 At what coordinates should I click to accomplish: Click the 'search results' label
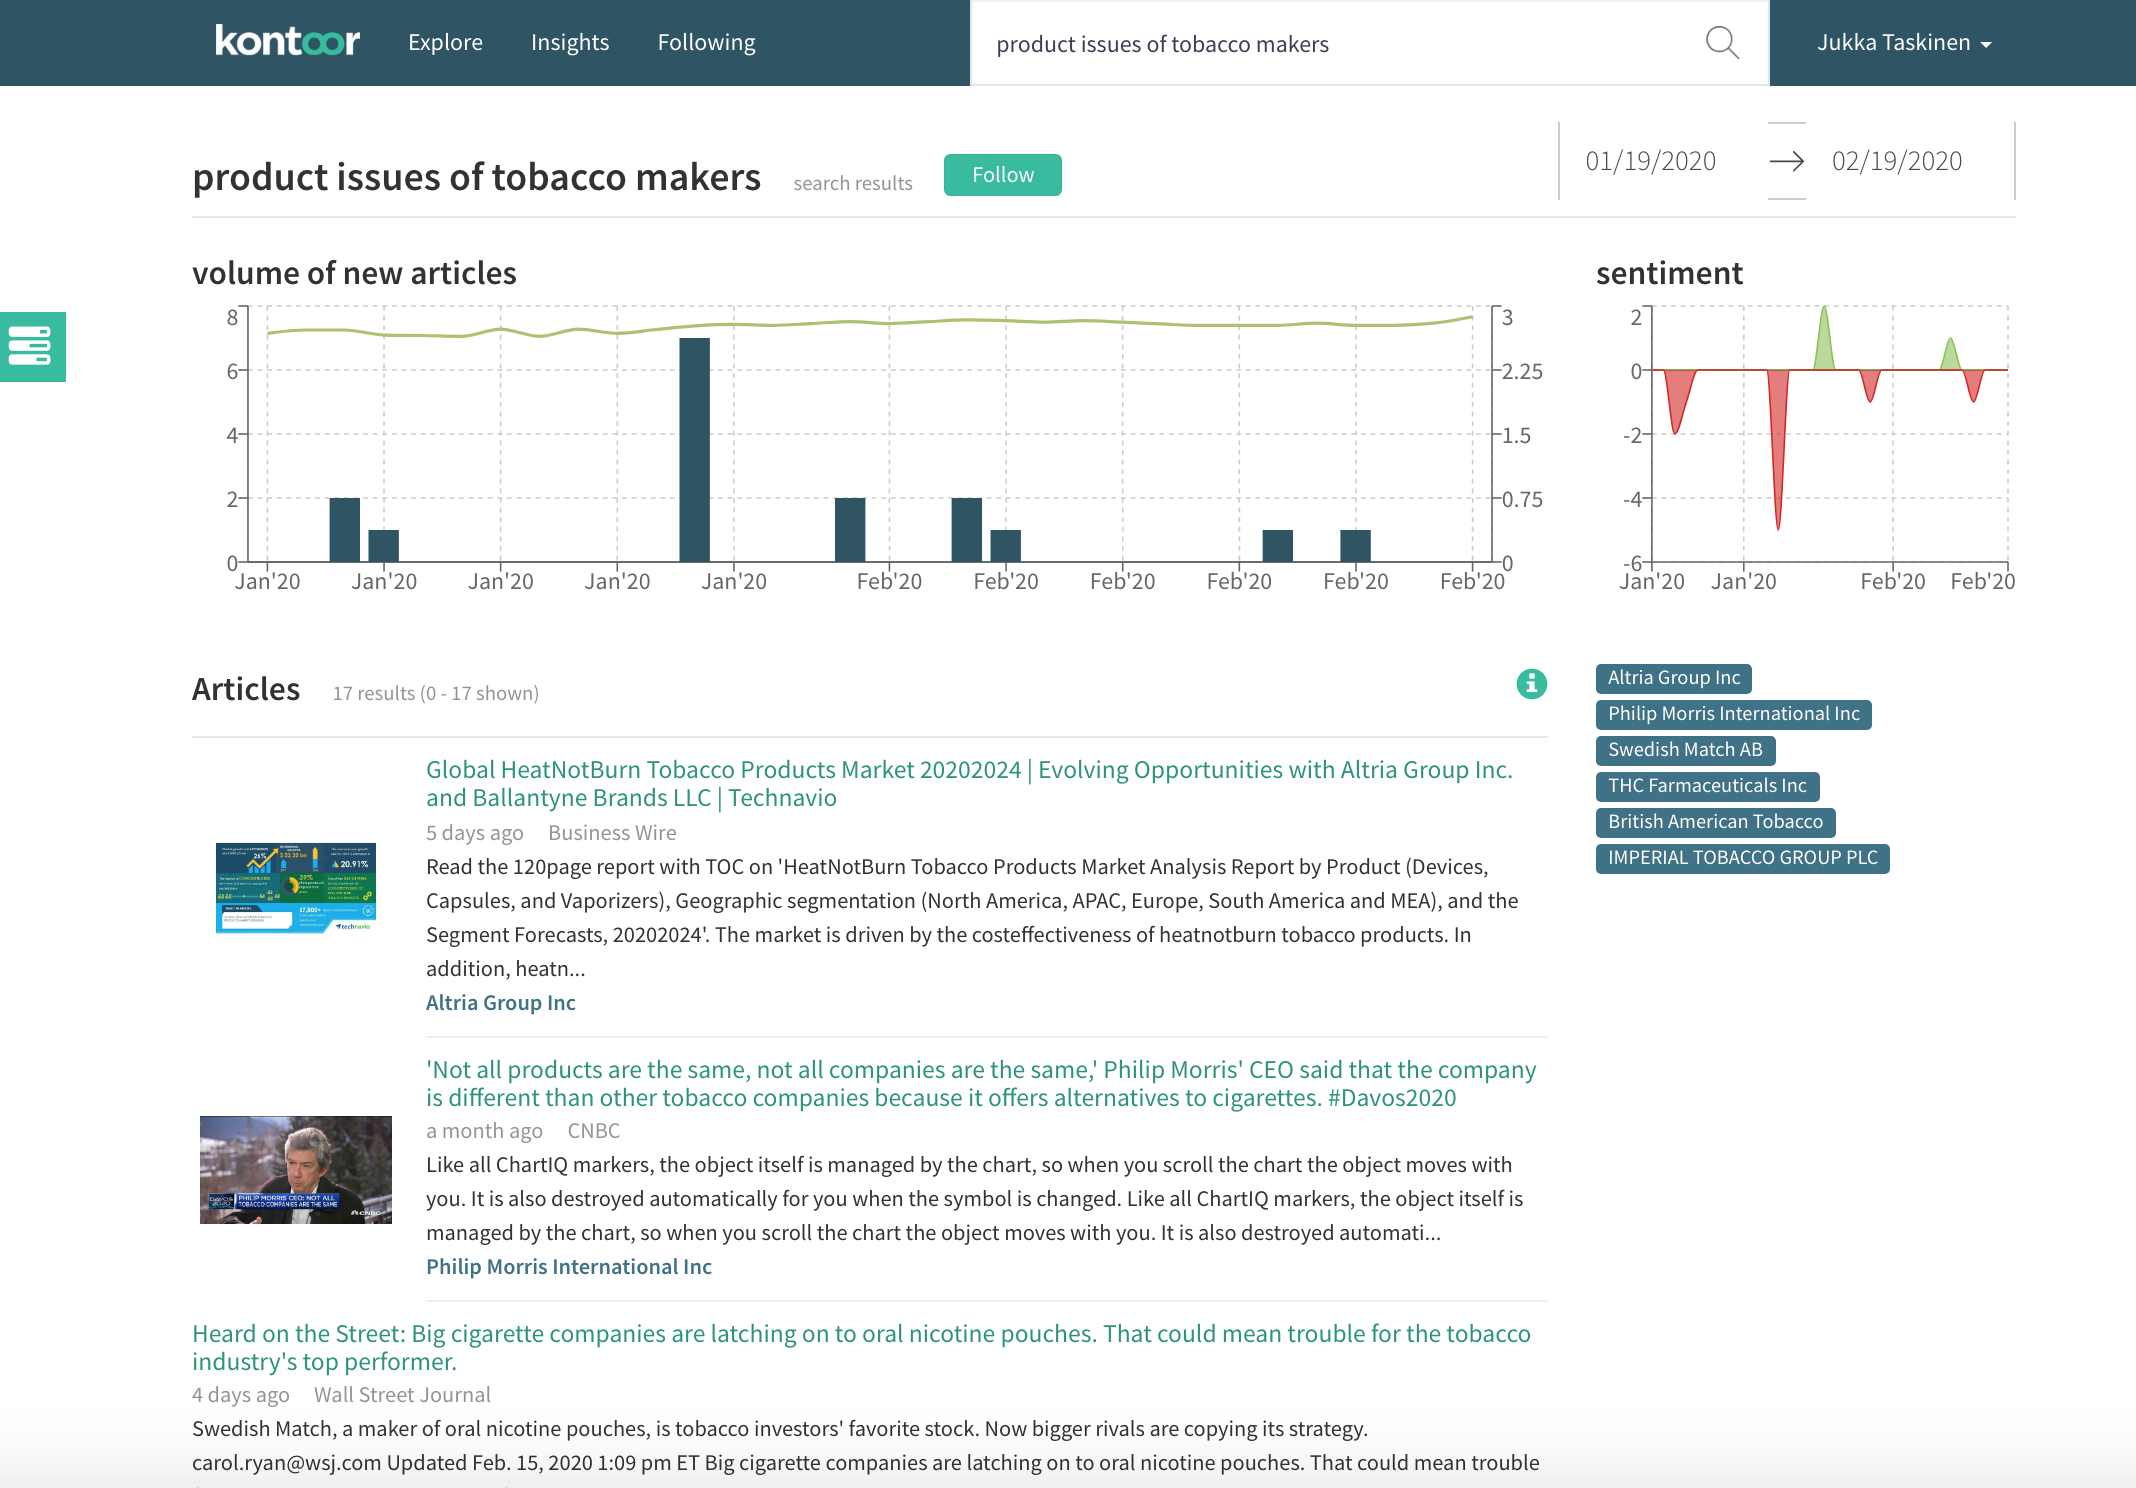[x=853, y=183]
